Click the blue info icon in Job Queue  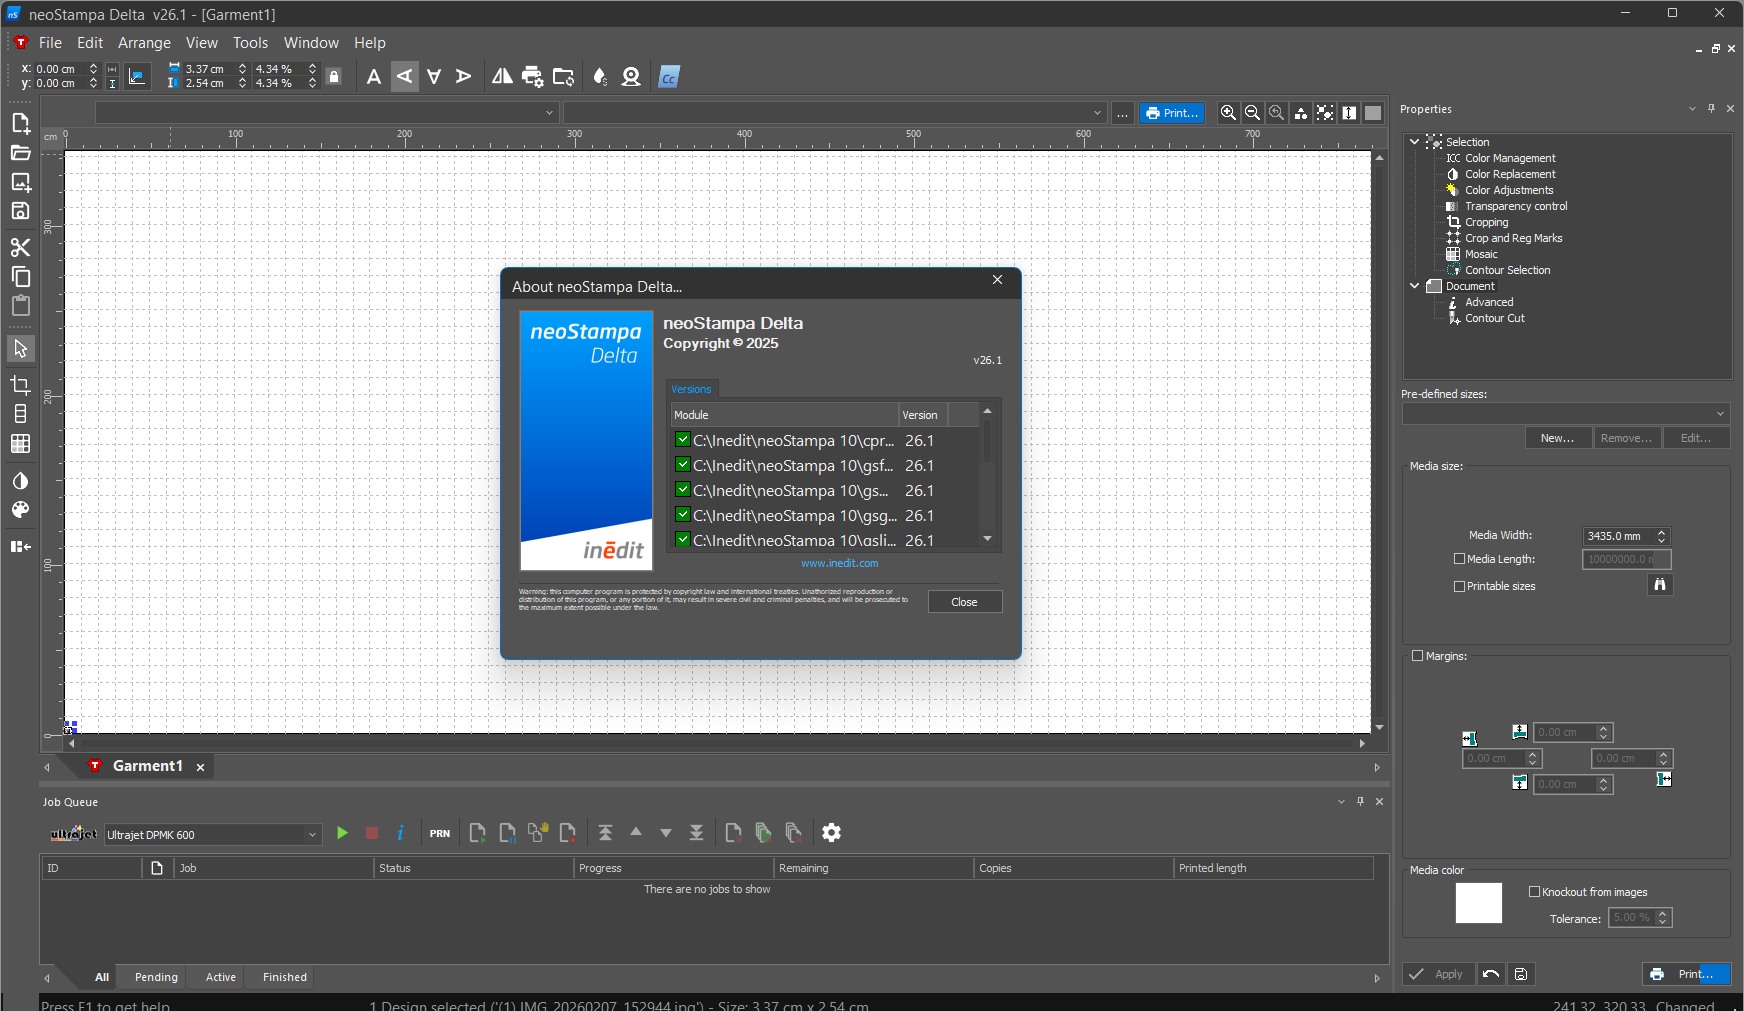pyautogui.click(x=401, y=833)
